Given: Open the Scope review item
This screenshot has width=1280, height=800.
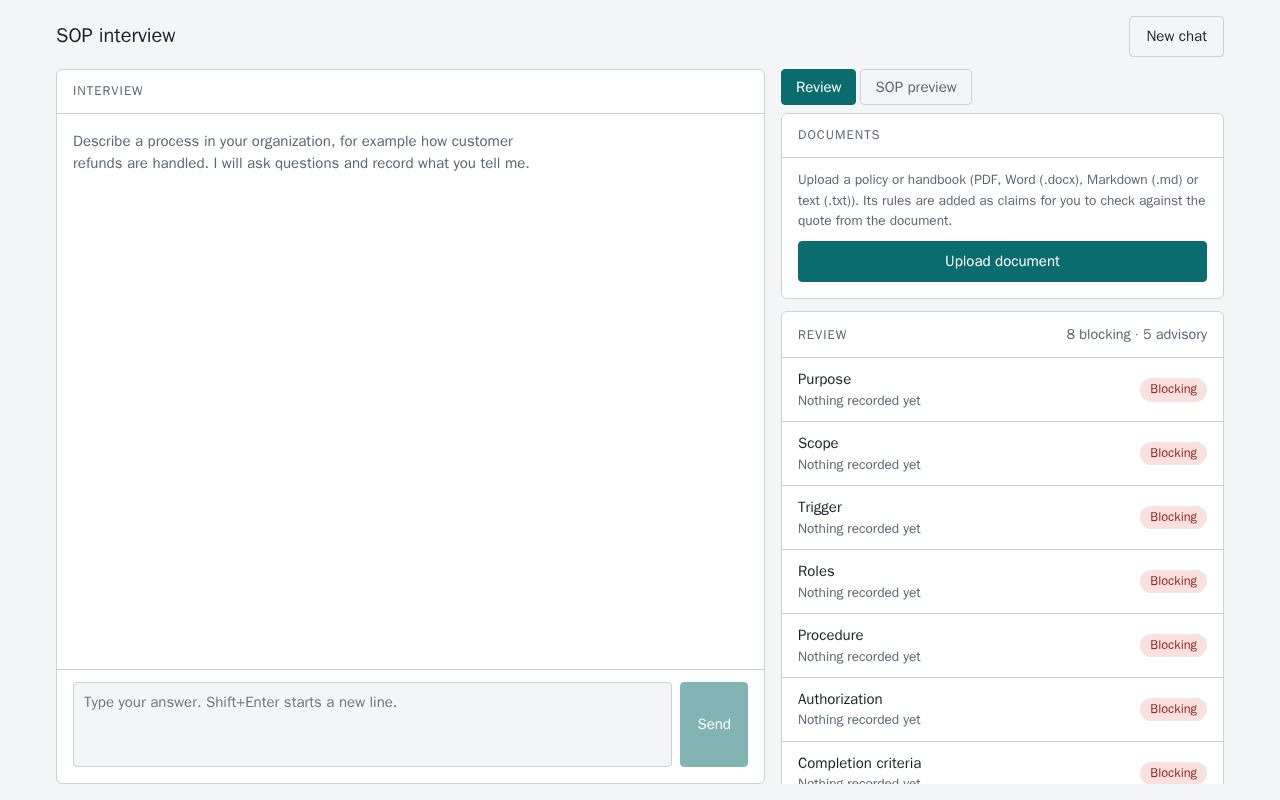Looking at the screenshot, I should tap(1002, 454).
